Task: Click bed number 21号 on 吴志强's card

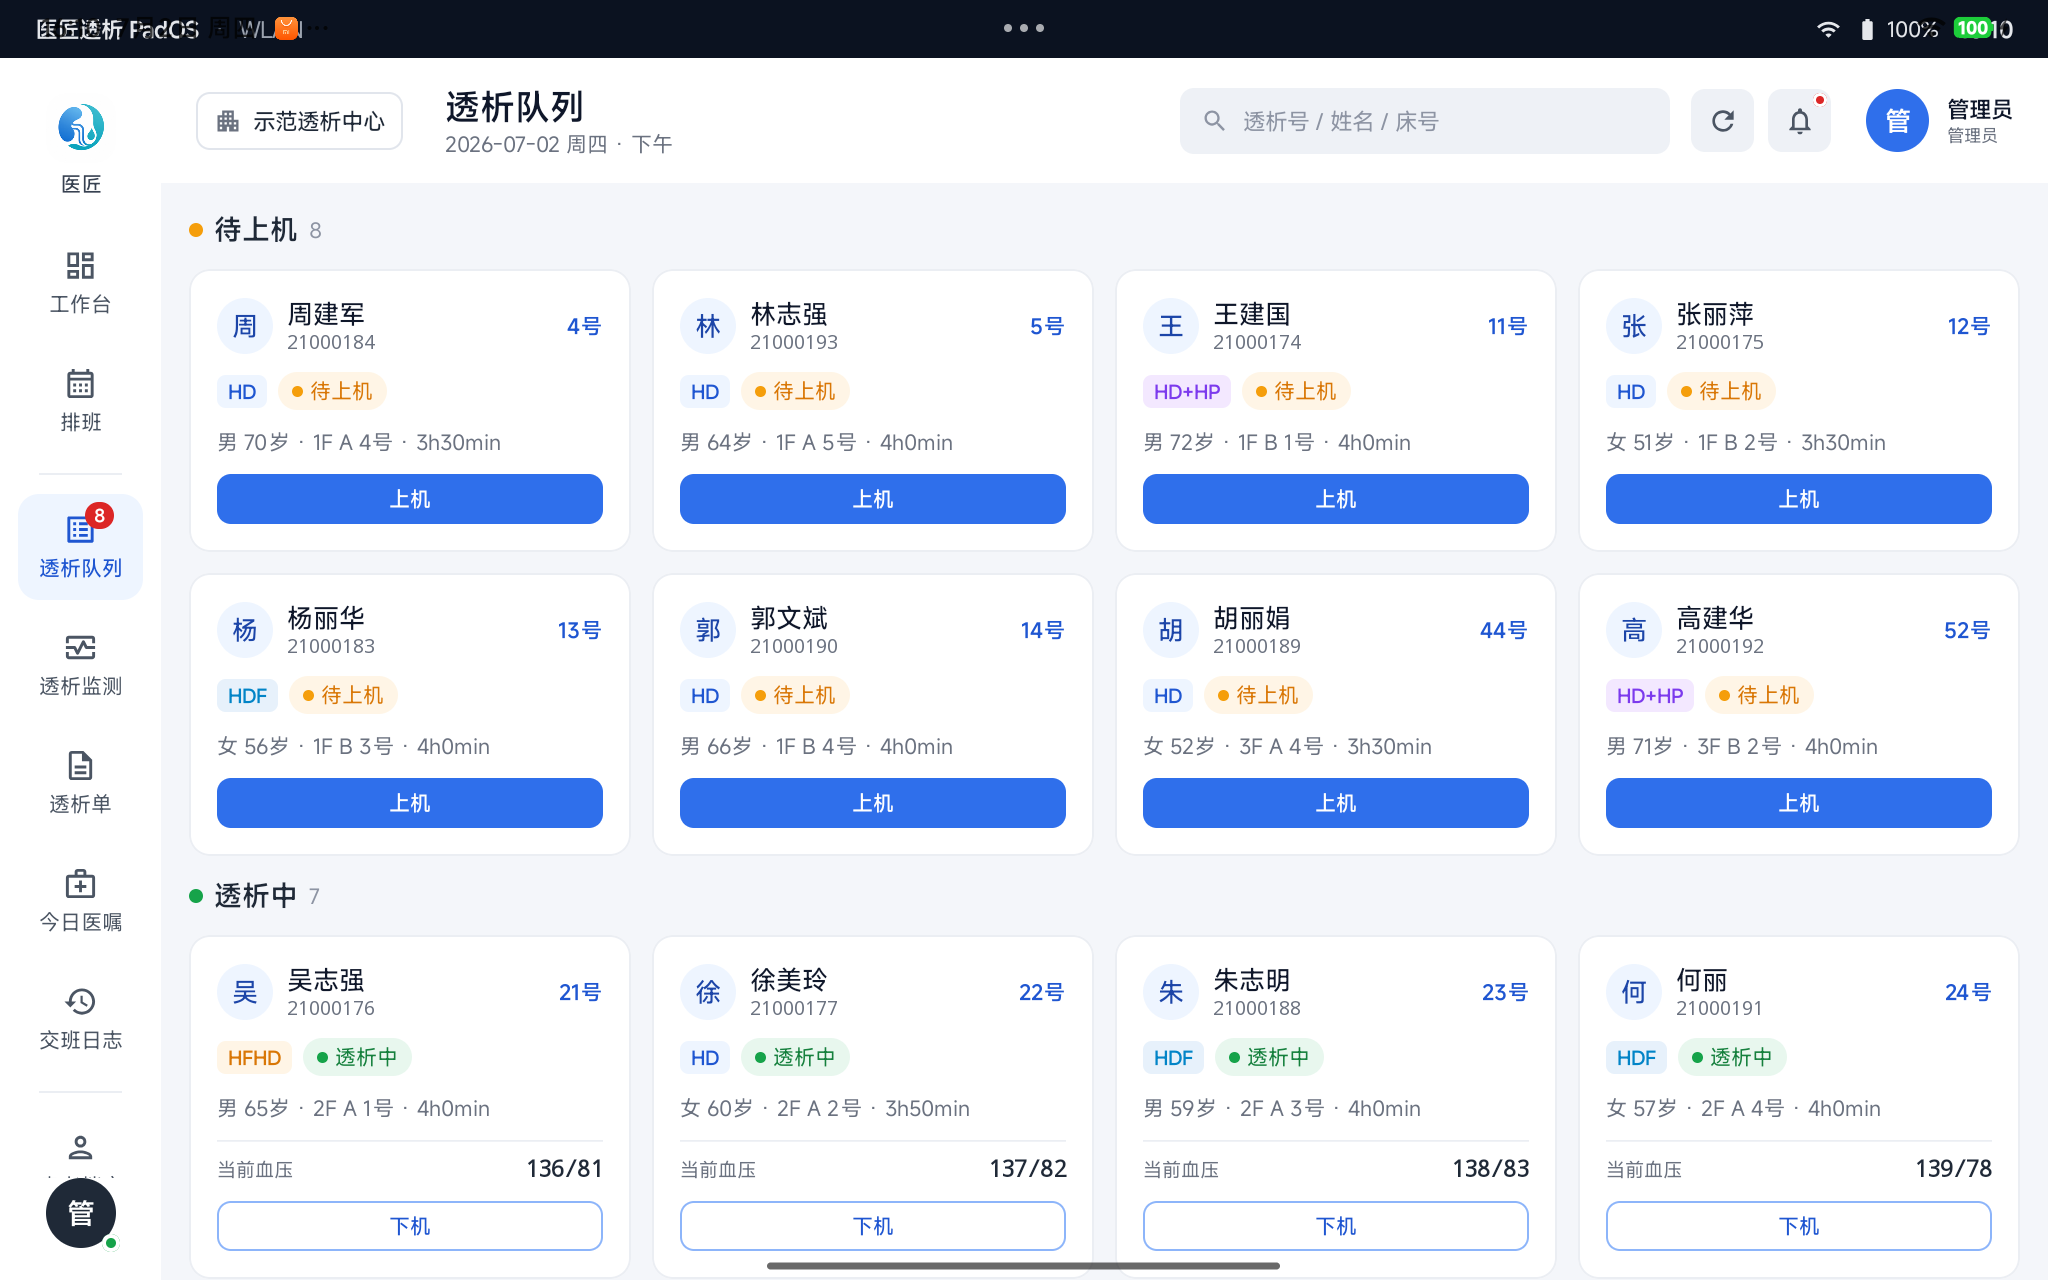Action: click(580, 992)
